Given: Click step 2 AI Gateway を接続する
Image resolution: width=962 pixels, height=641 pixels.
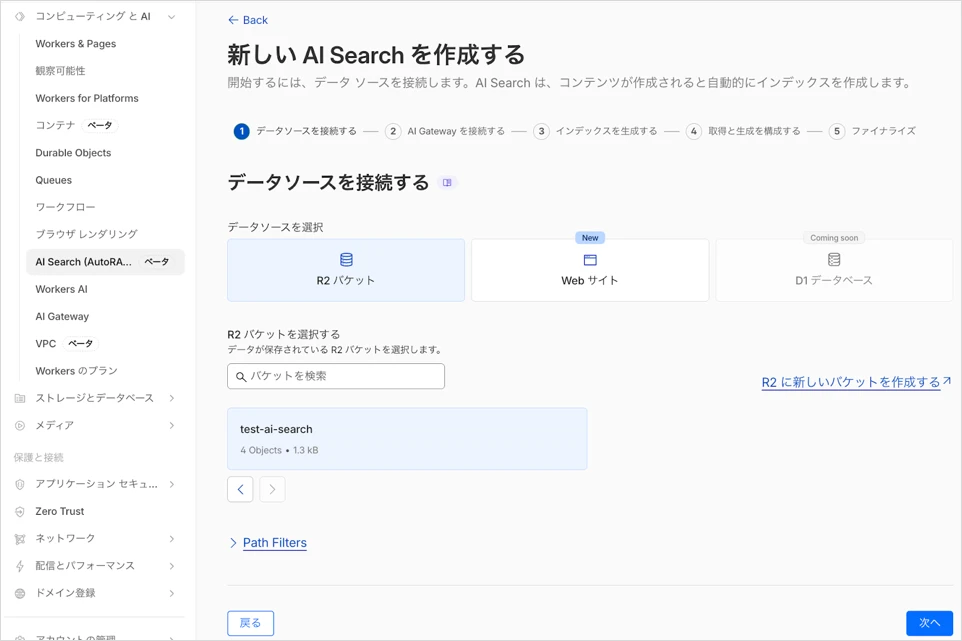Looking at the screenshot, I should [445, 131].
